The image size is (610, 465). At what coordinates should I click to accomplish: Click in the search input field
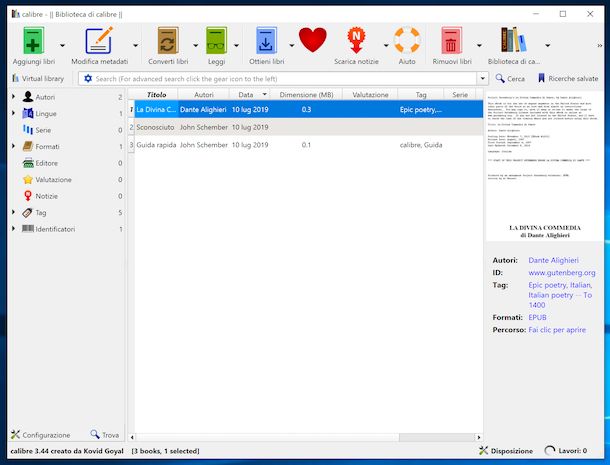point(285,79)
